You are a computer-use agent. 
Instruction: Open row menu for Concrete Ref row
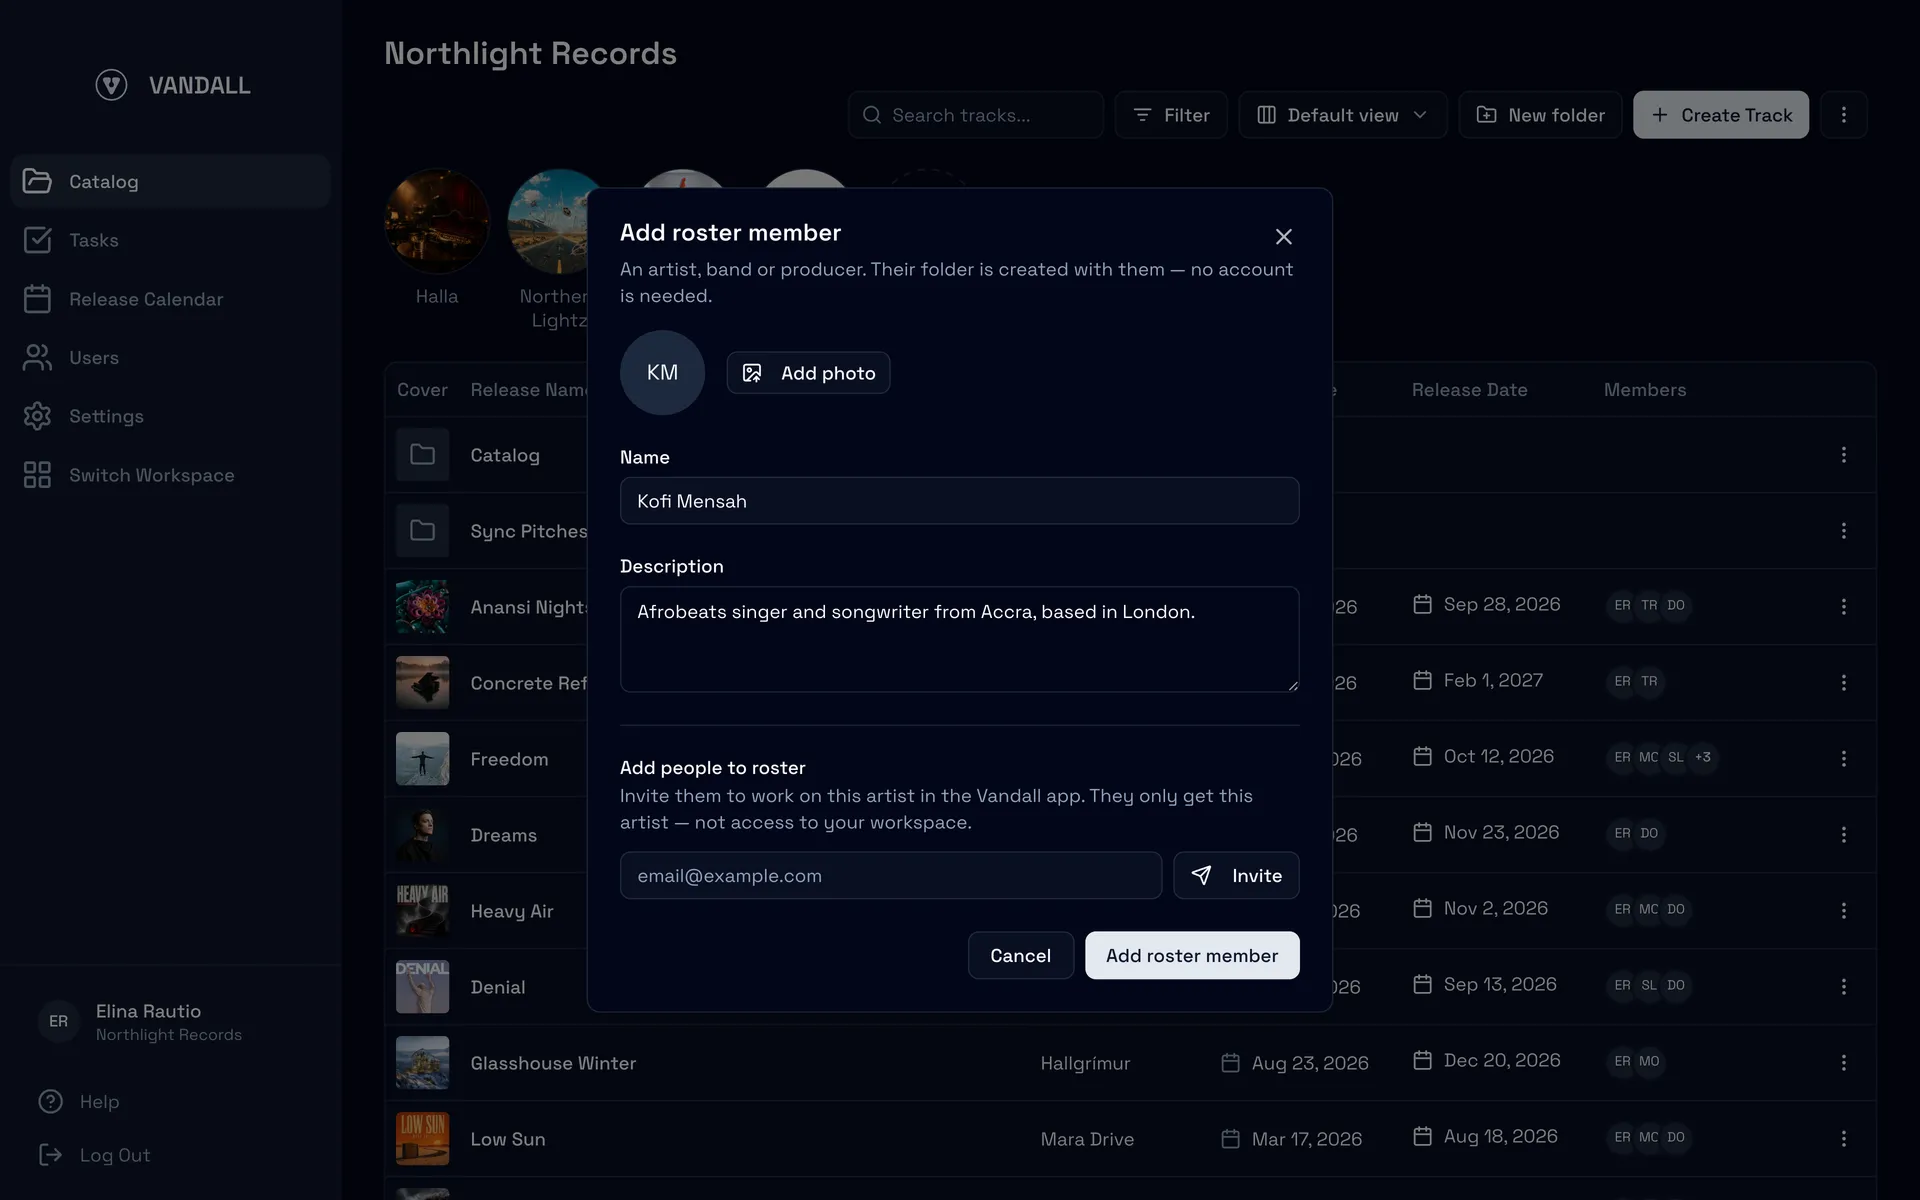[1844, 683]
